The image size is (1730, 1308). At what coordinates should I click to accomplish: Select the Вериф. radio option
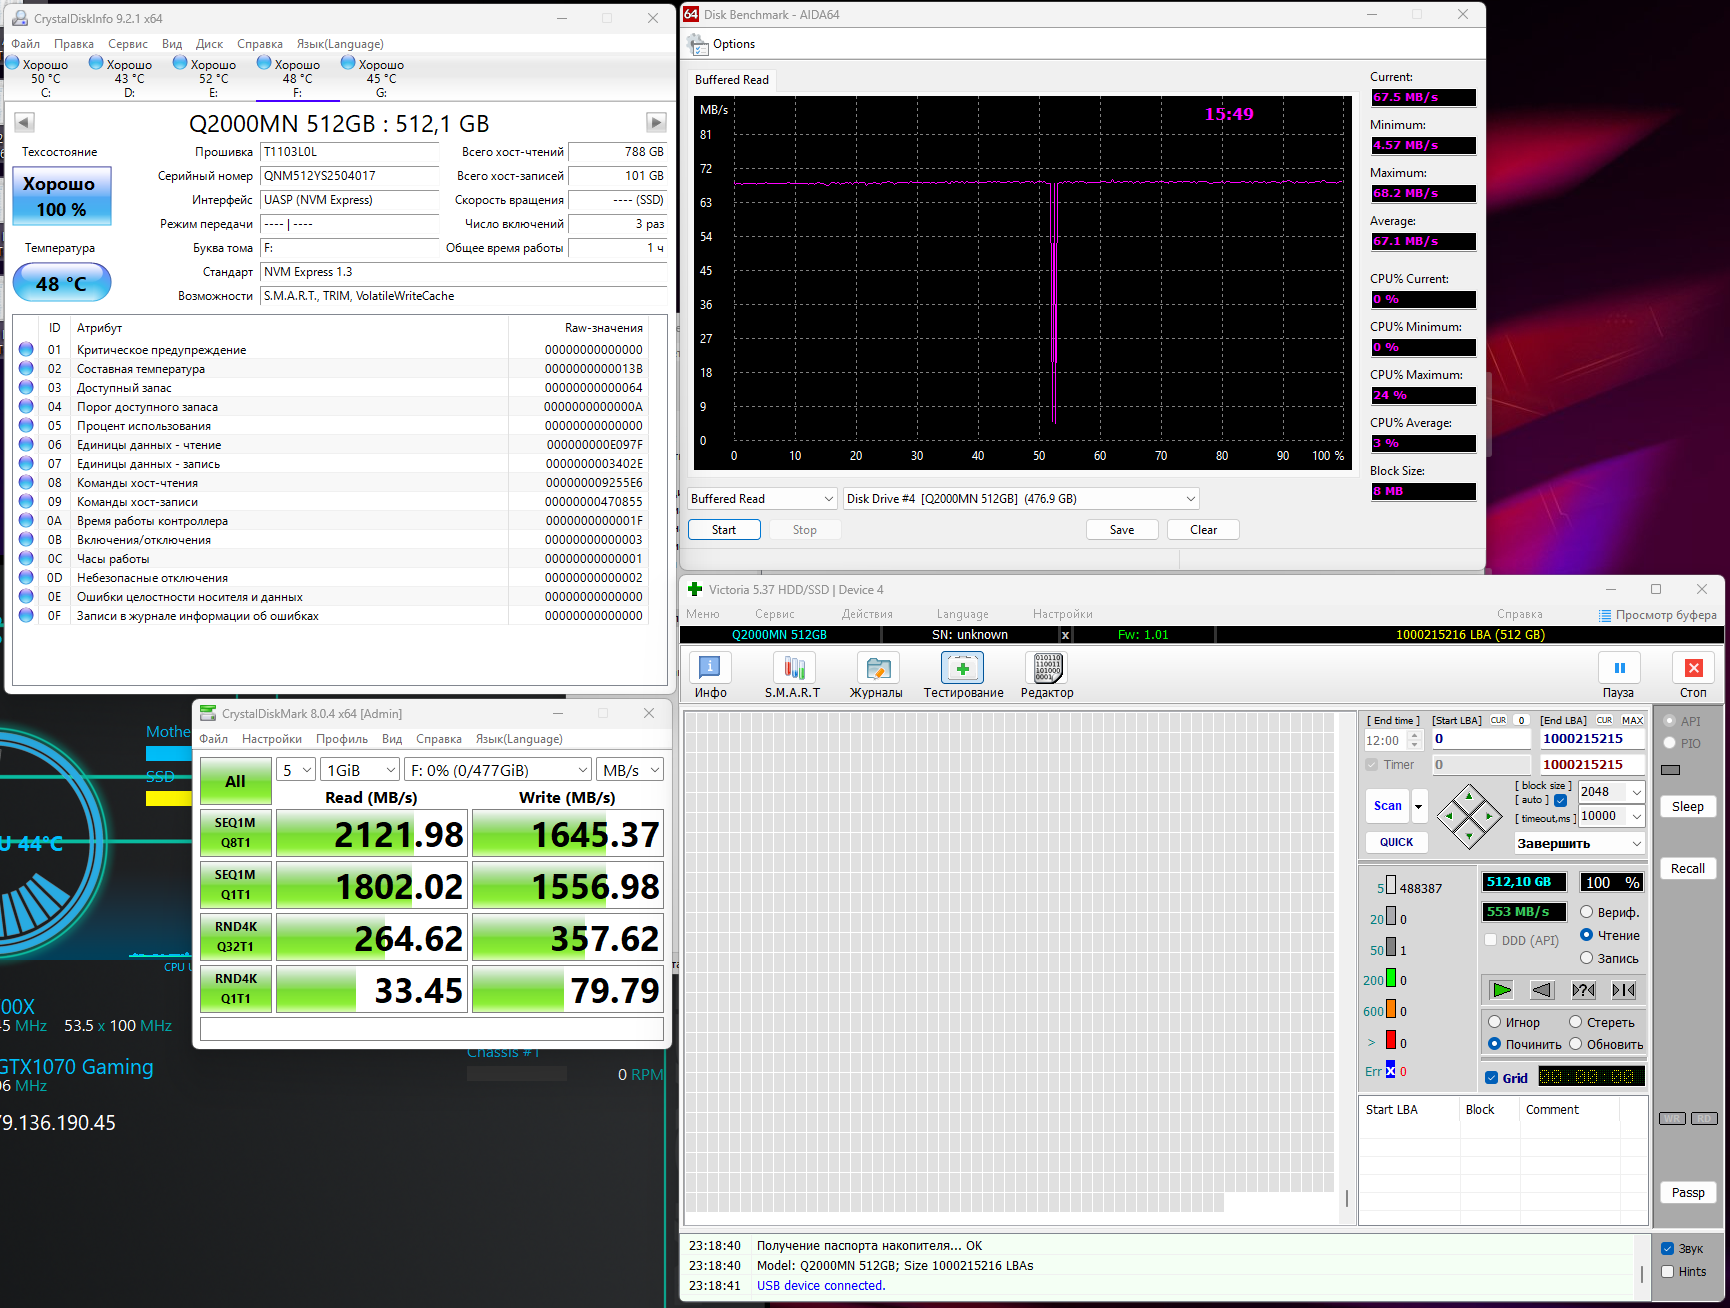(x=1586, y=912)
